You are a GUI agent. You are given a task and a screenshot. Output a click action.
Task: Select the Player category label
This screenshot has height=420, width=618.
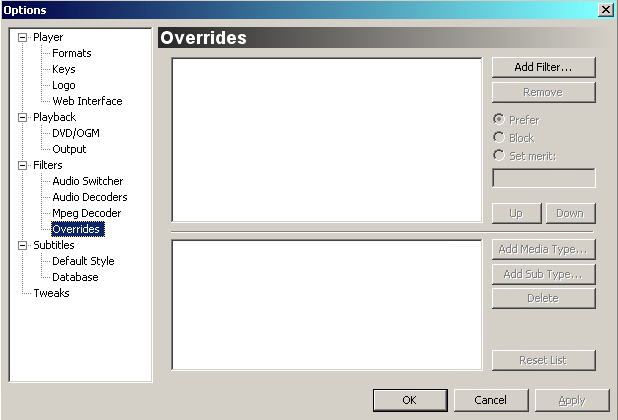[x=48, y=37]
